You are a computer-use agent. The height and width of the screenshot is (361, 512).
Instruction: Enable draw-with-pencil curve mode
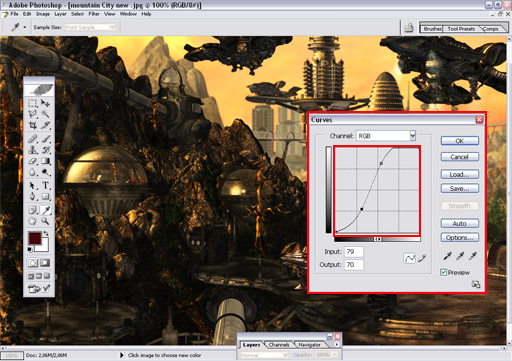tap(422, 258)
